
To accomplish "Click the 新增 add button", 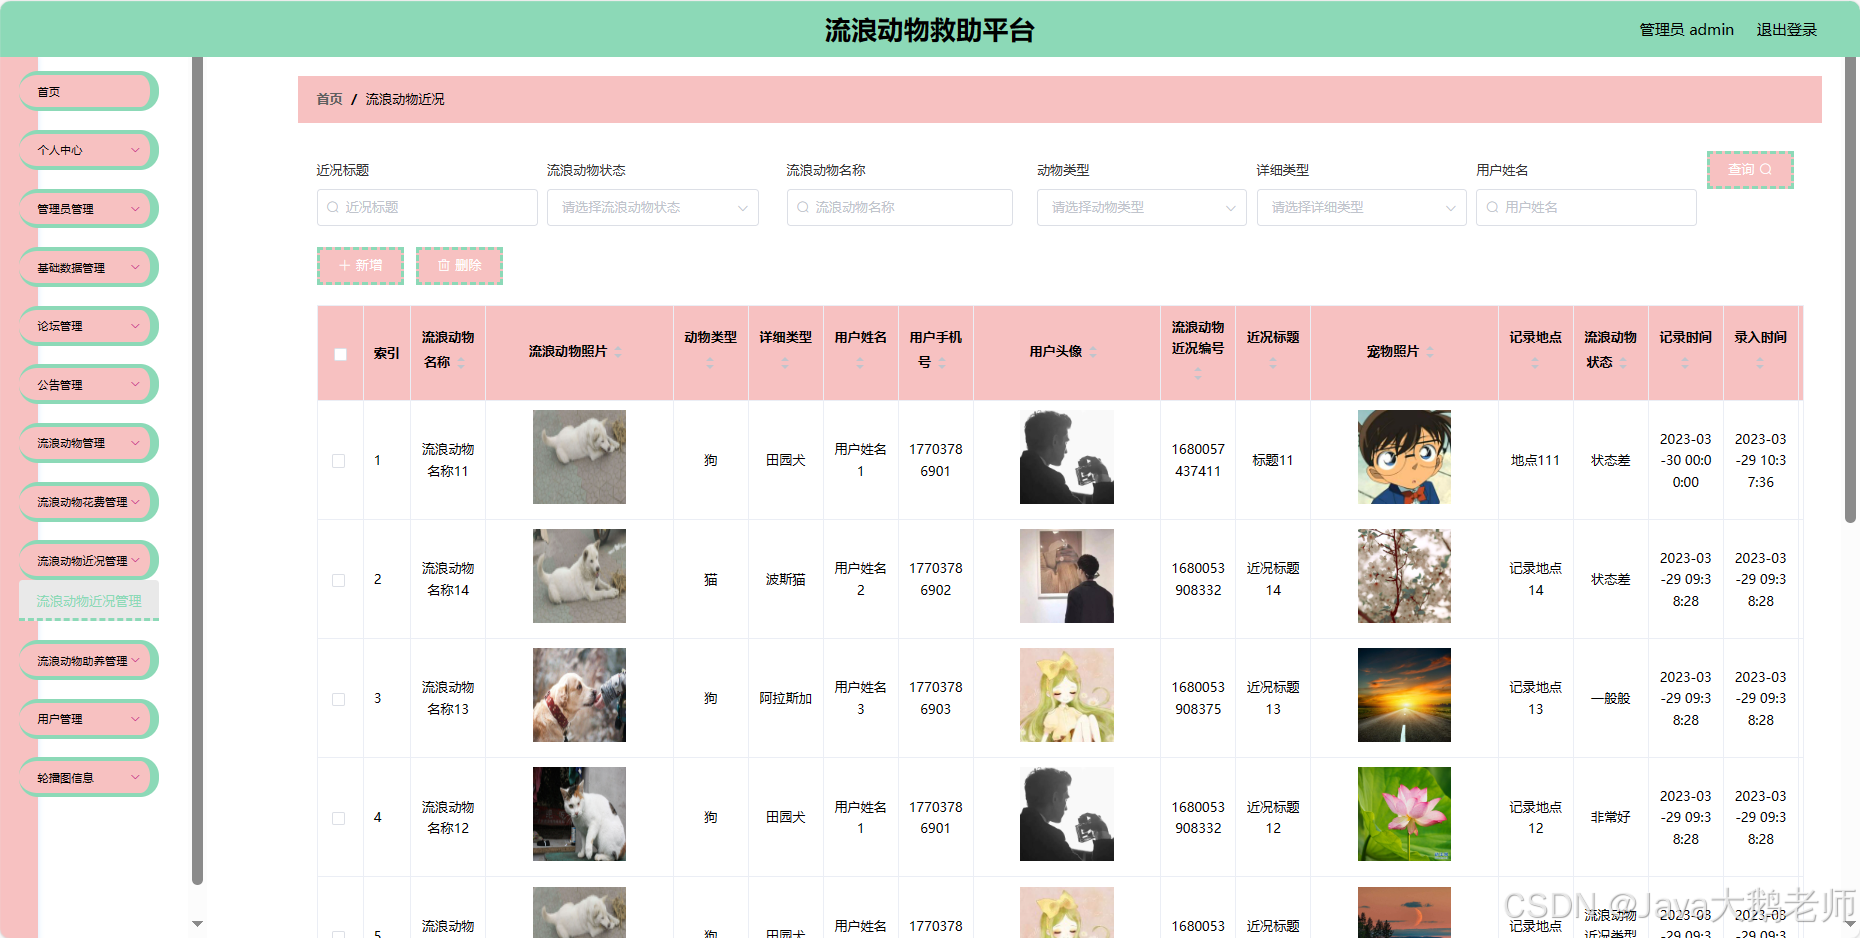I will coord(360,266).
